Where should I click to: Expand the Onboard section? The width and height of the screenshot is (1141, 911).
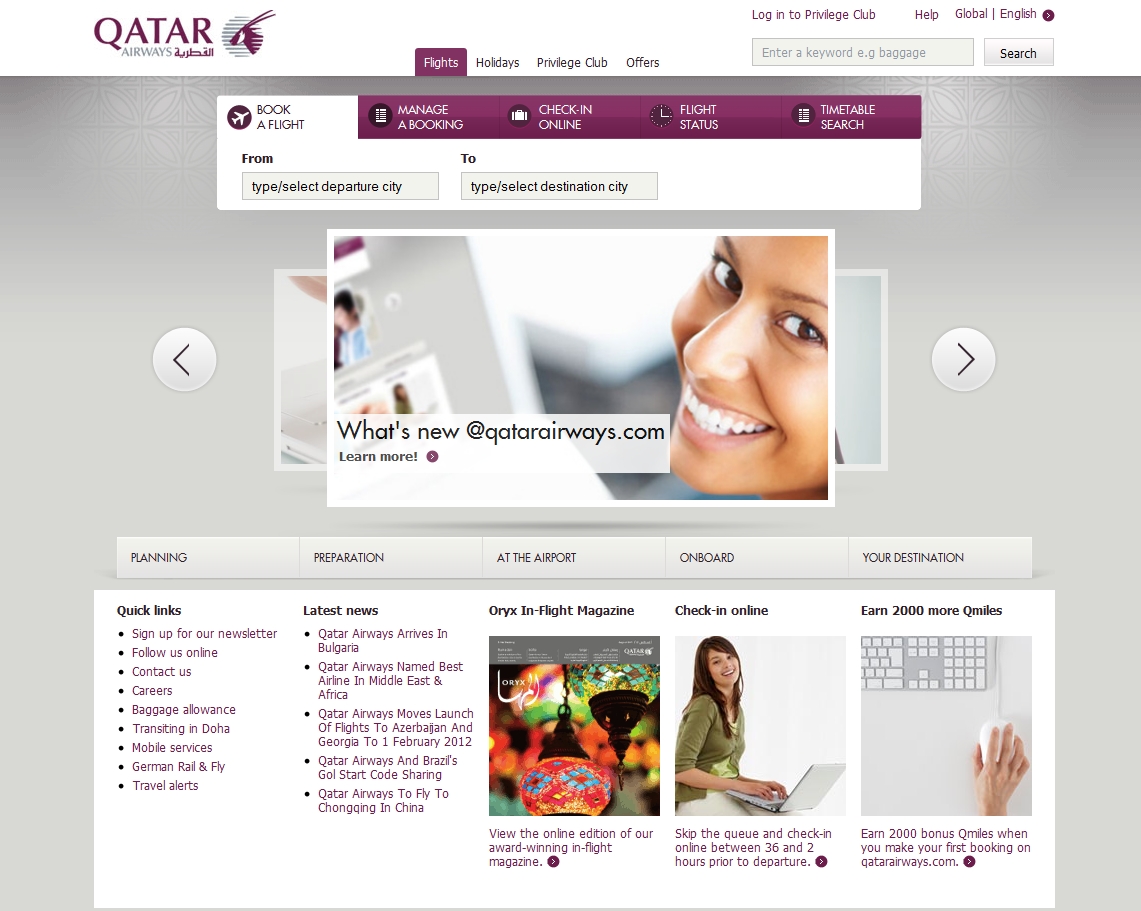tap(757, 557)
